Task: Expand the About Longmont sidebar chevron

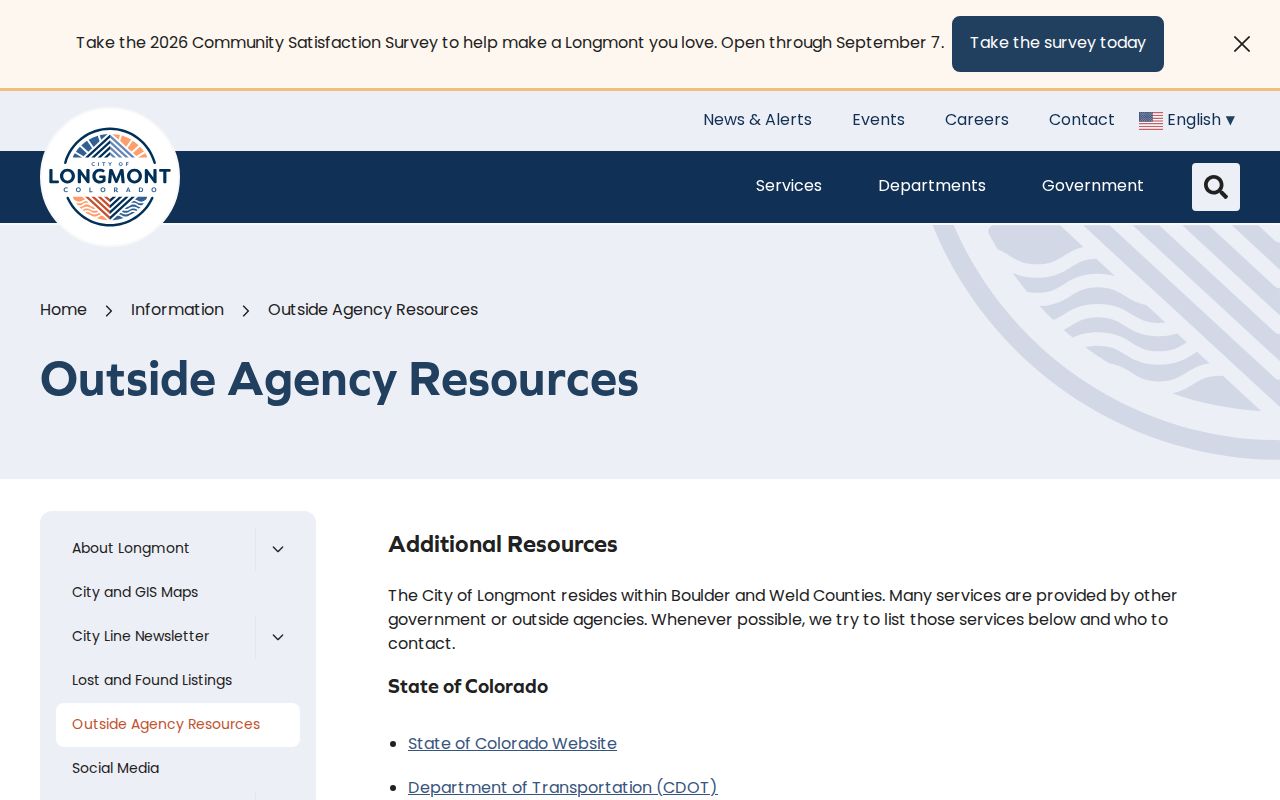Action: (278, 549)
